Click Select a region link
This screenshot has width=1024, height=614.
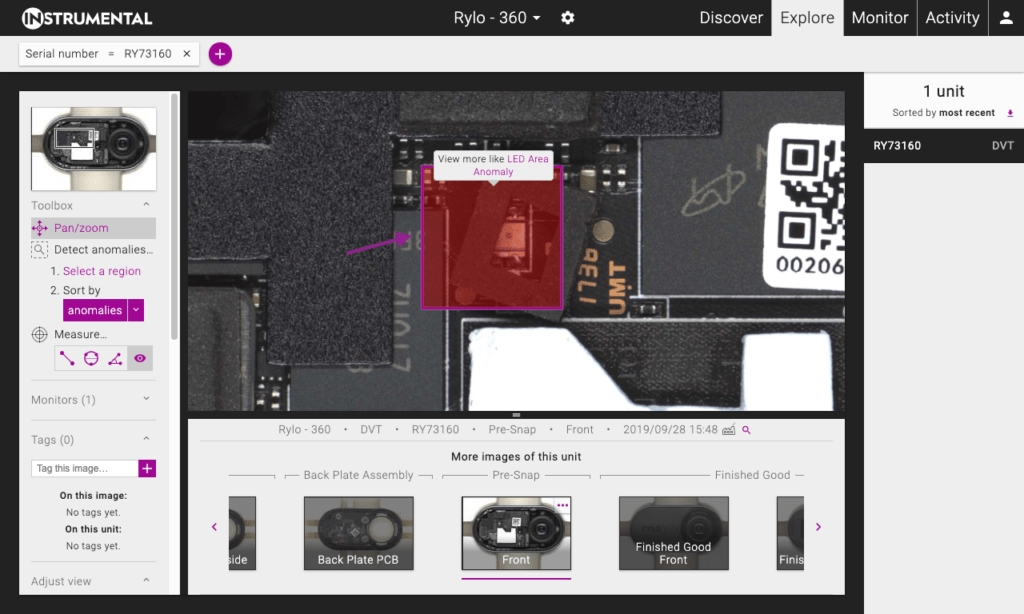click(102, 271)
